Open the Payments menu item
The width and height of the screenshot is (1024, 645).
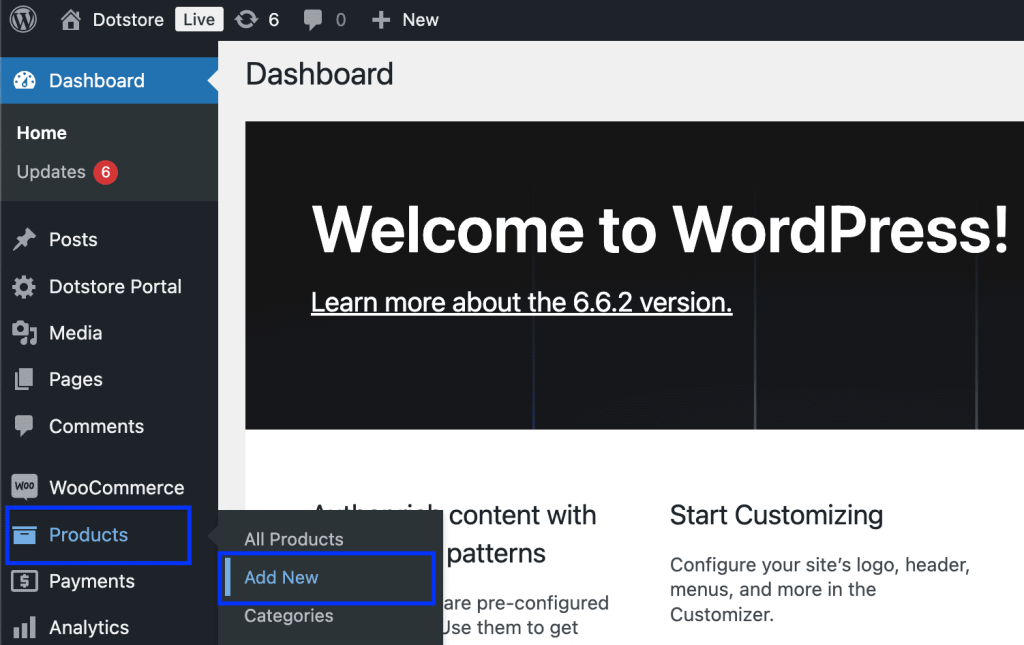(x=91, y=581)
